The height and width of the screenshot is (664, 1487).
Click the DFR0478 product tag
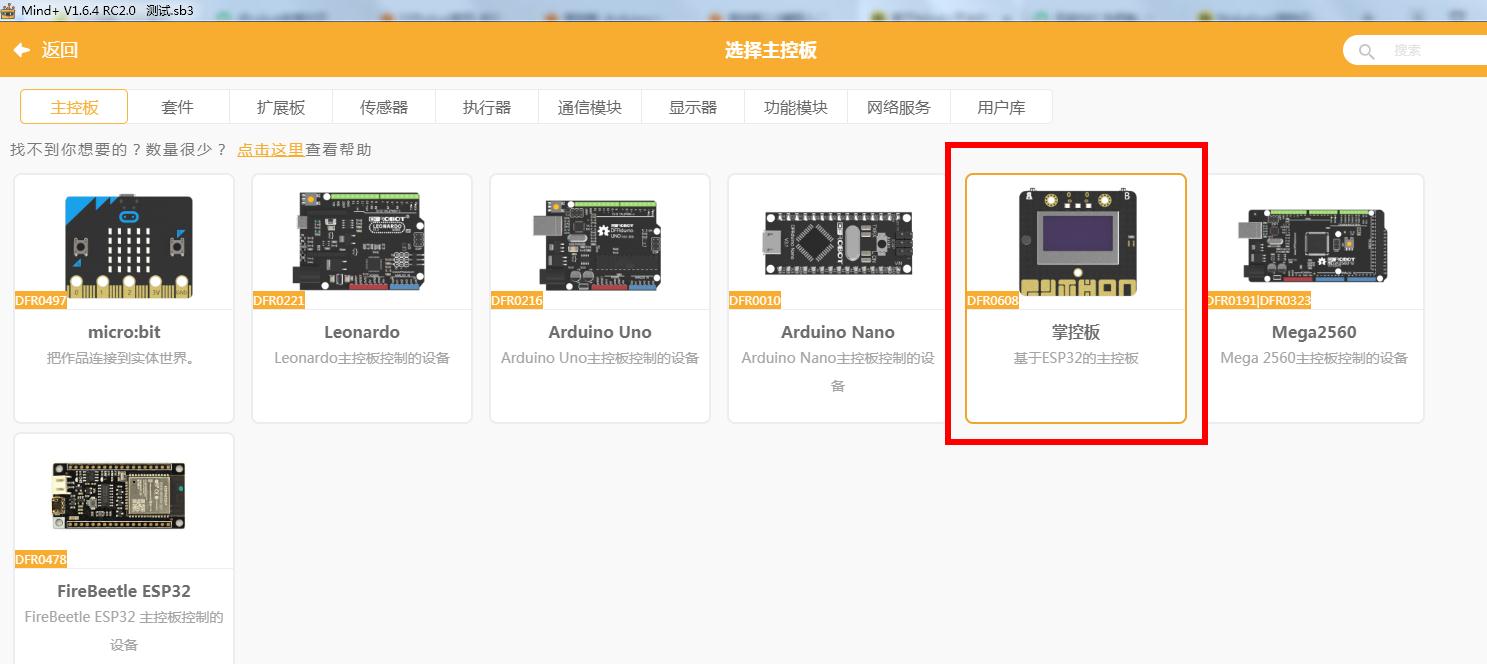coord(41,560)
